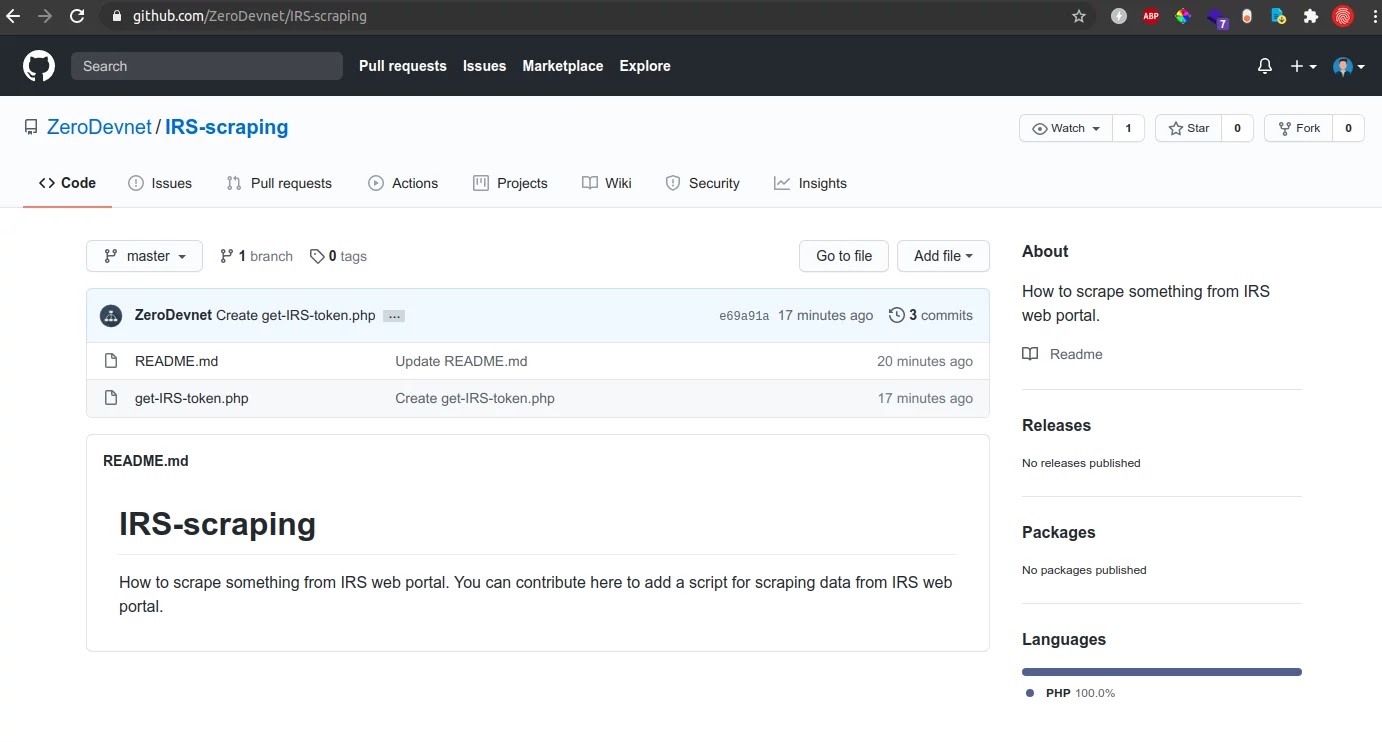Click the tags icon
Viewport: 1382px width, 742px height.
tap(317, 256)
